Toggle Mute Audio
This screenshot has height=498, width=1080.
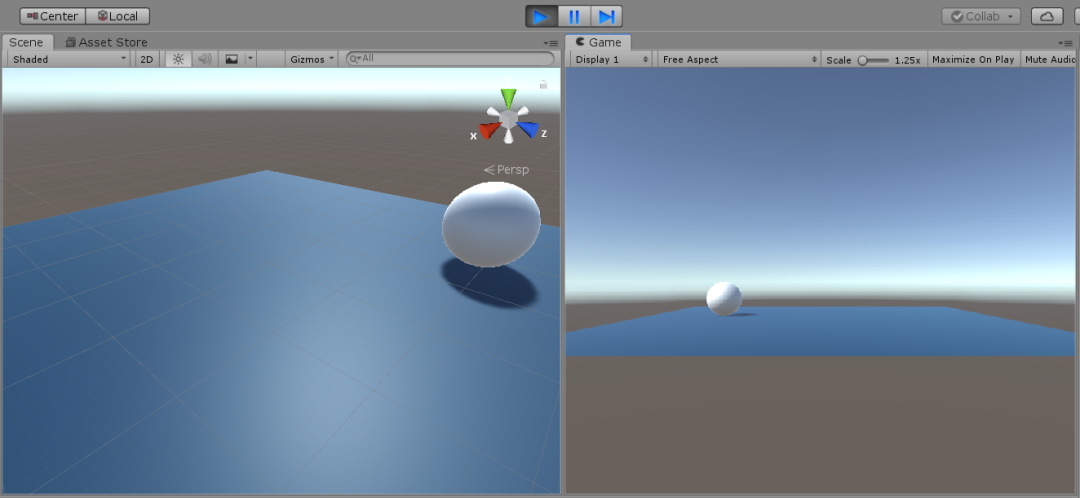[1050, 59]
